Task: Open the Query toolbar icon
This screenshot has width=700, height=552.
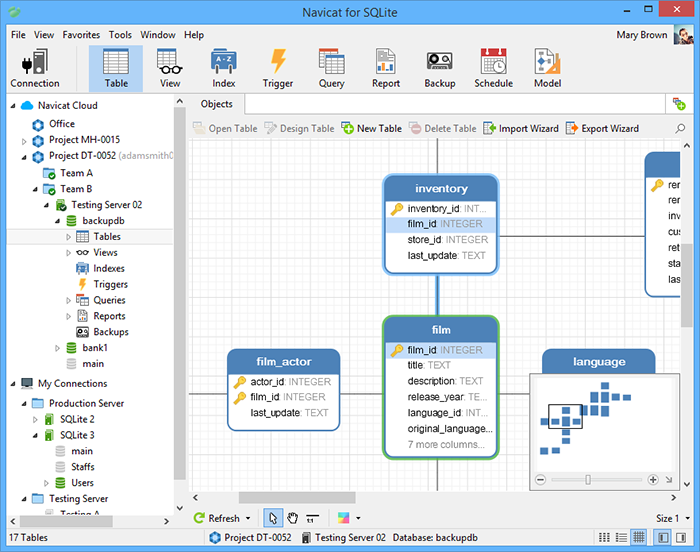Action: [x=332, y=68]
